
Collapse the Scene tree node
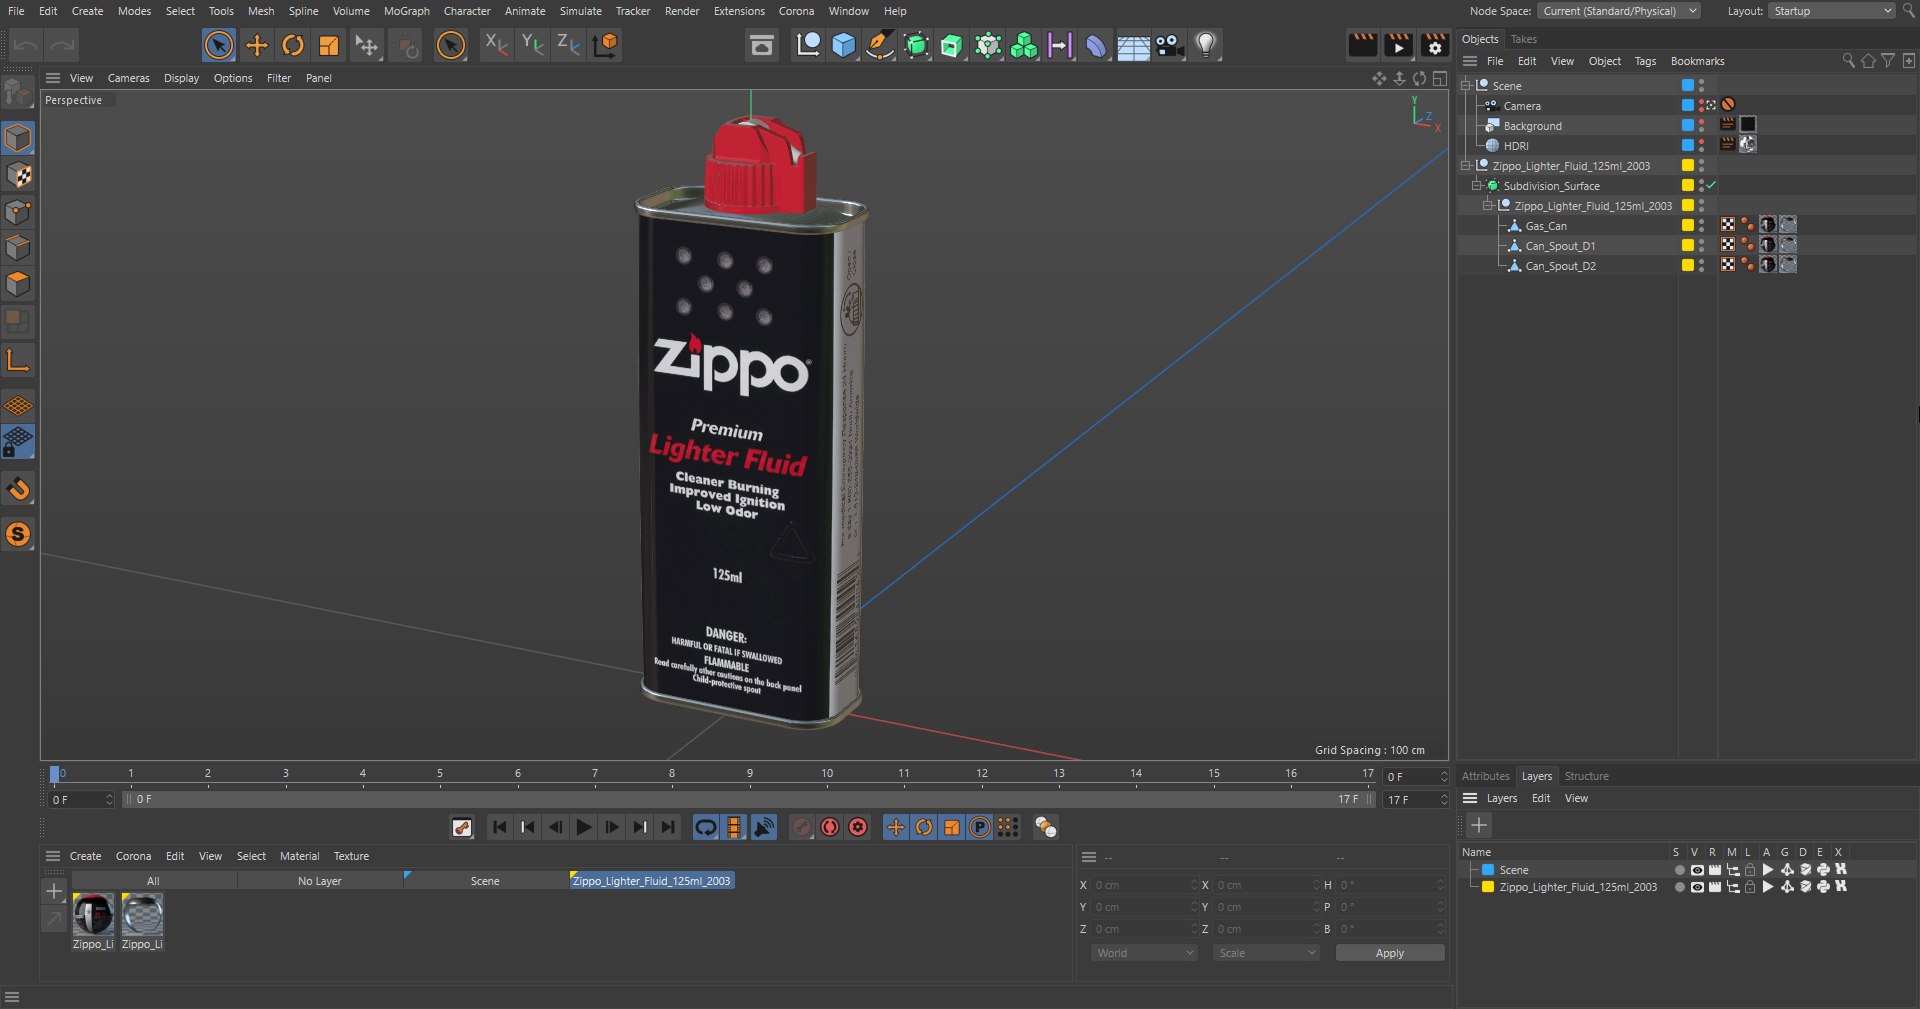coord(1466,85)
